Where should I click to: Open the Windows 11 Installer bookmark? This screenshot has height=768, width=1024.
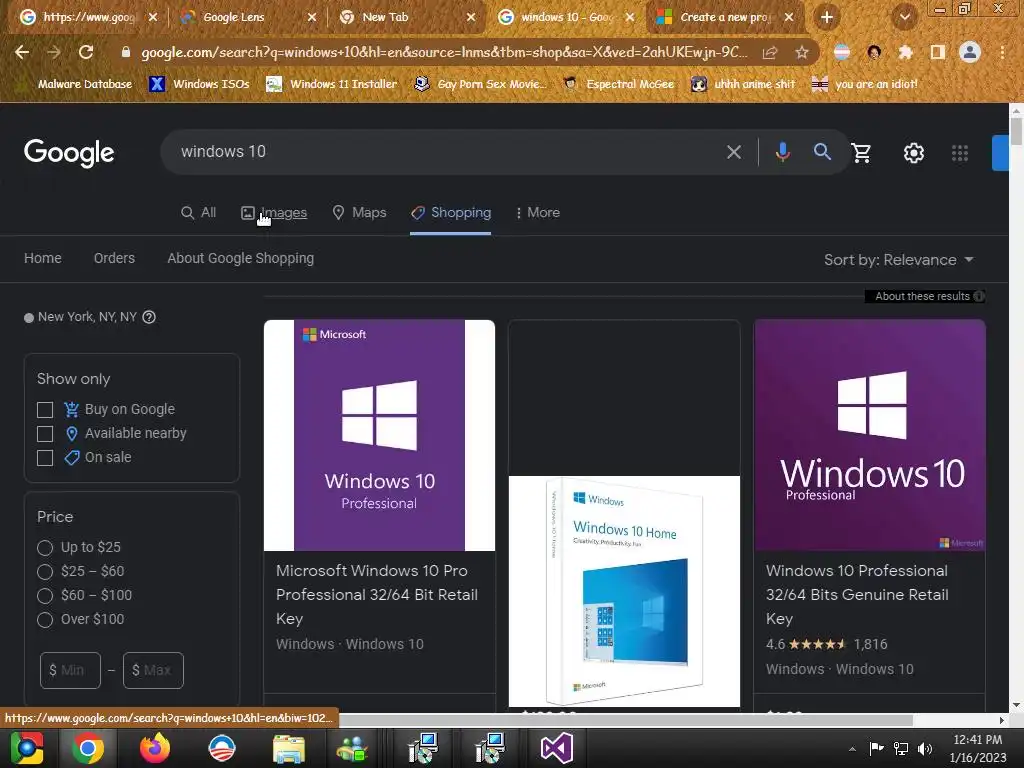(332, 84)
